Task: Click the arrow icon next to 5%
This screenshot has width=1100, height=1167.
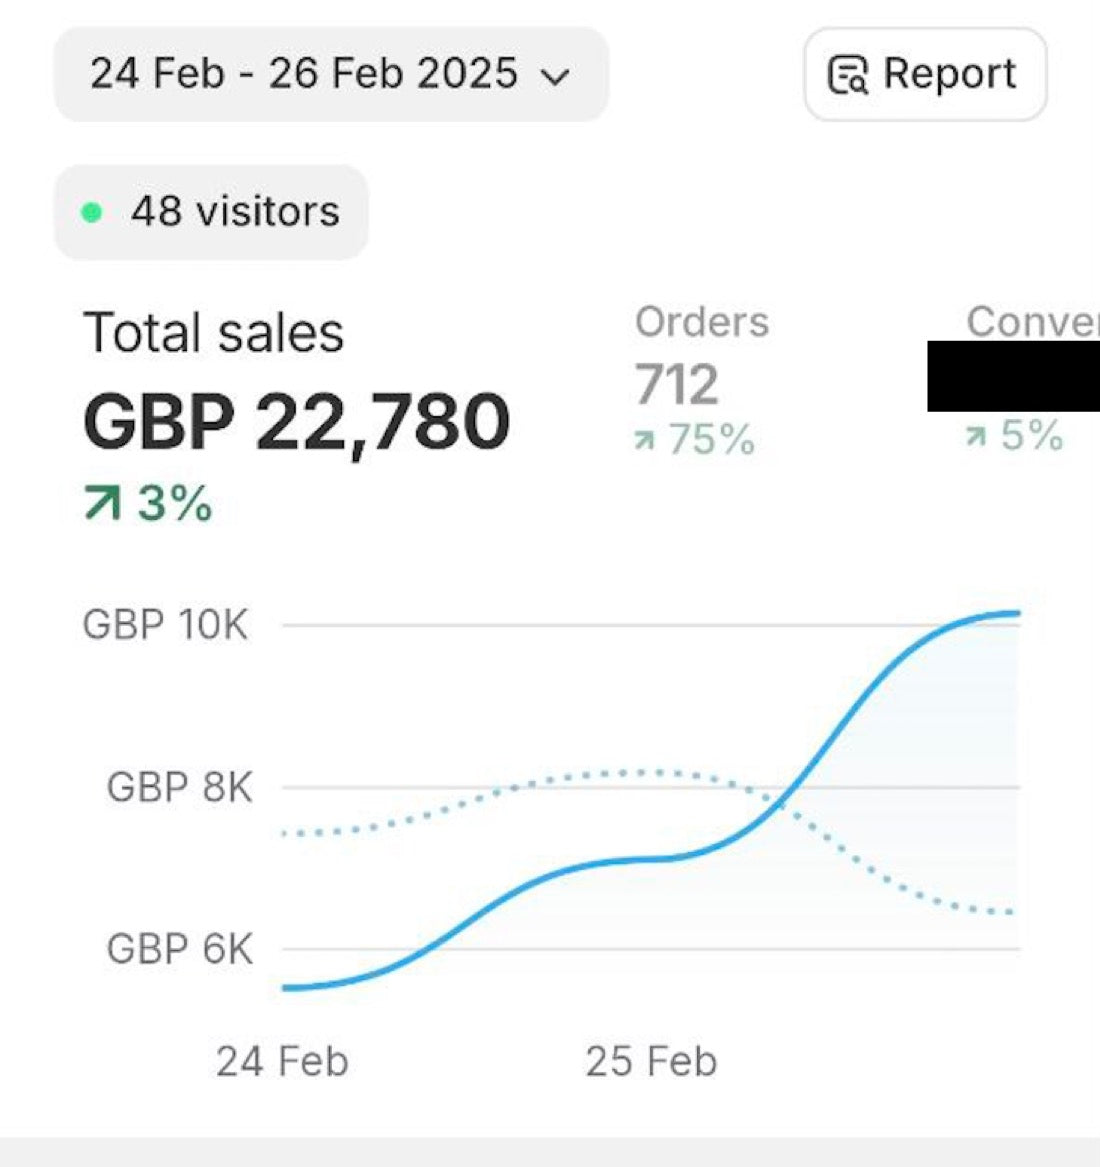Action: coord(976,437)
